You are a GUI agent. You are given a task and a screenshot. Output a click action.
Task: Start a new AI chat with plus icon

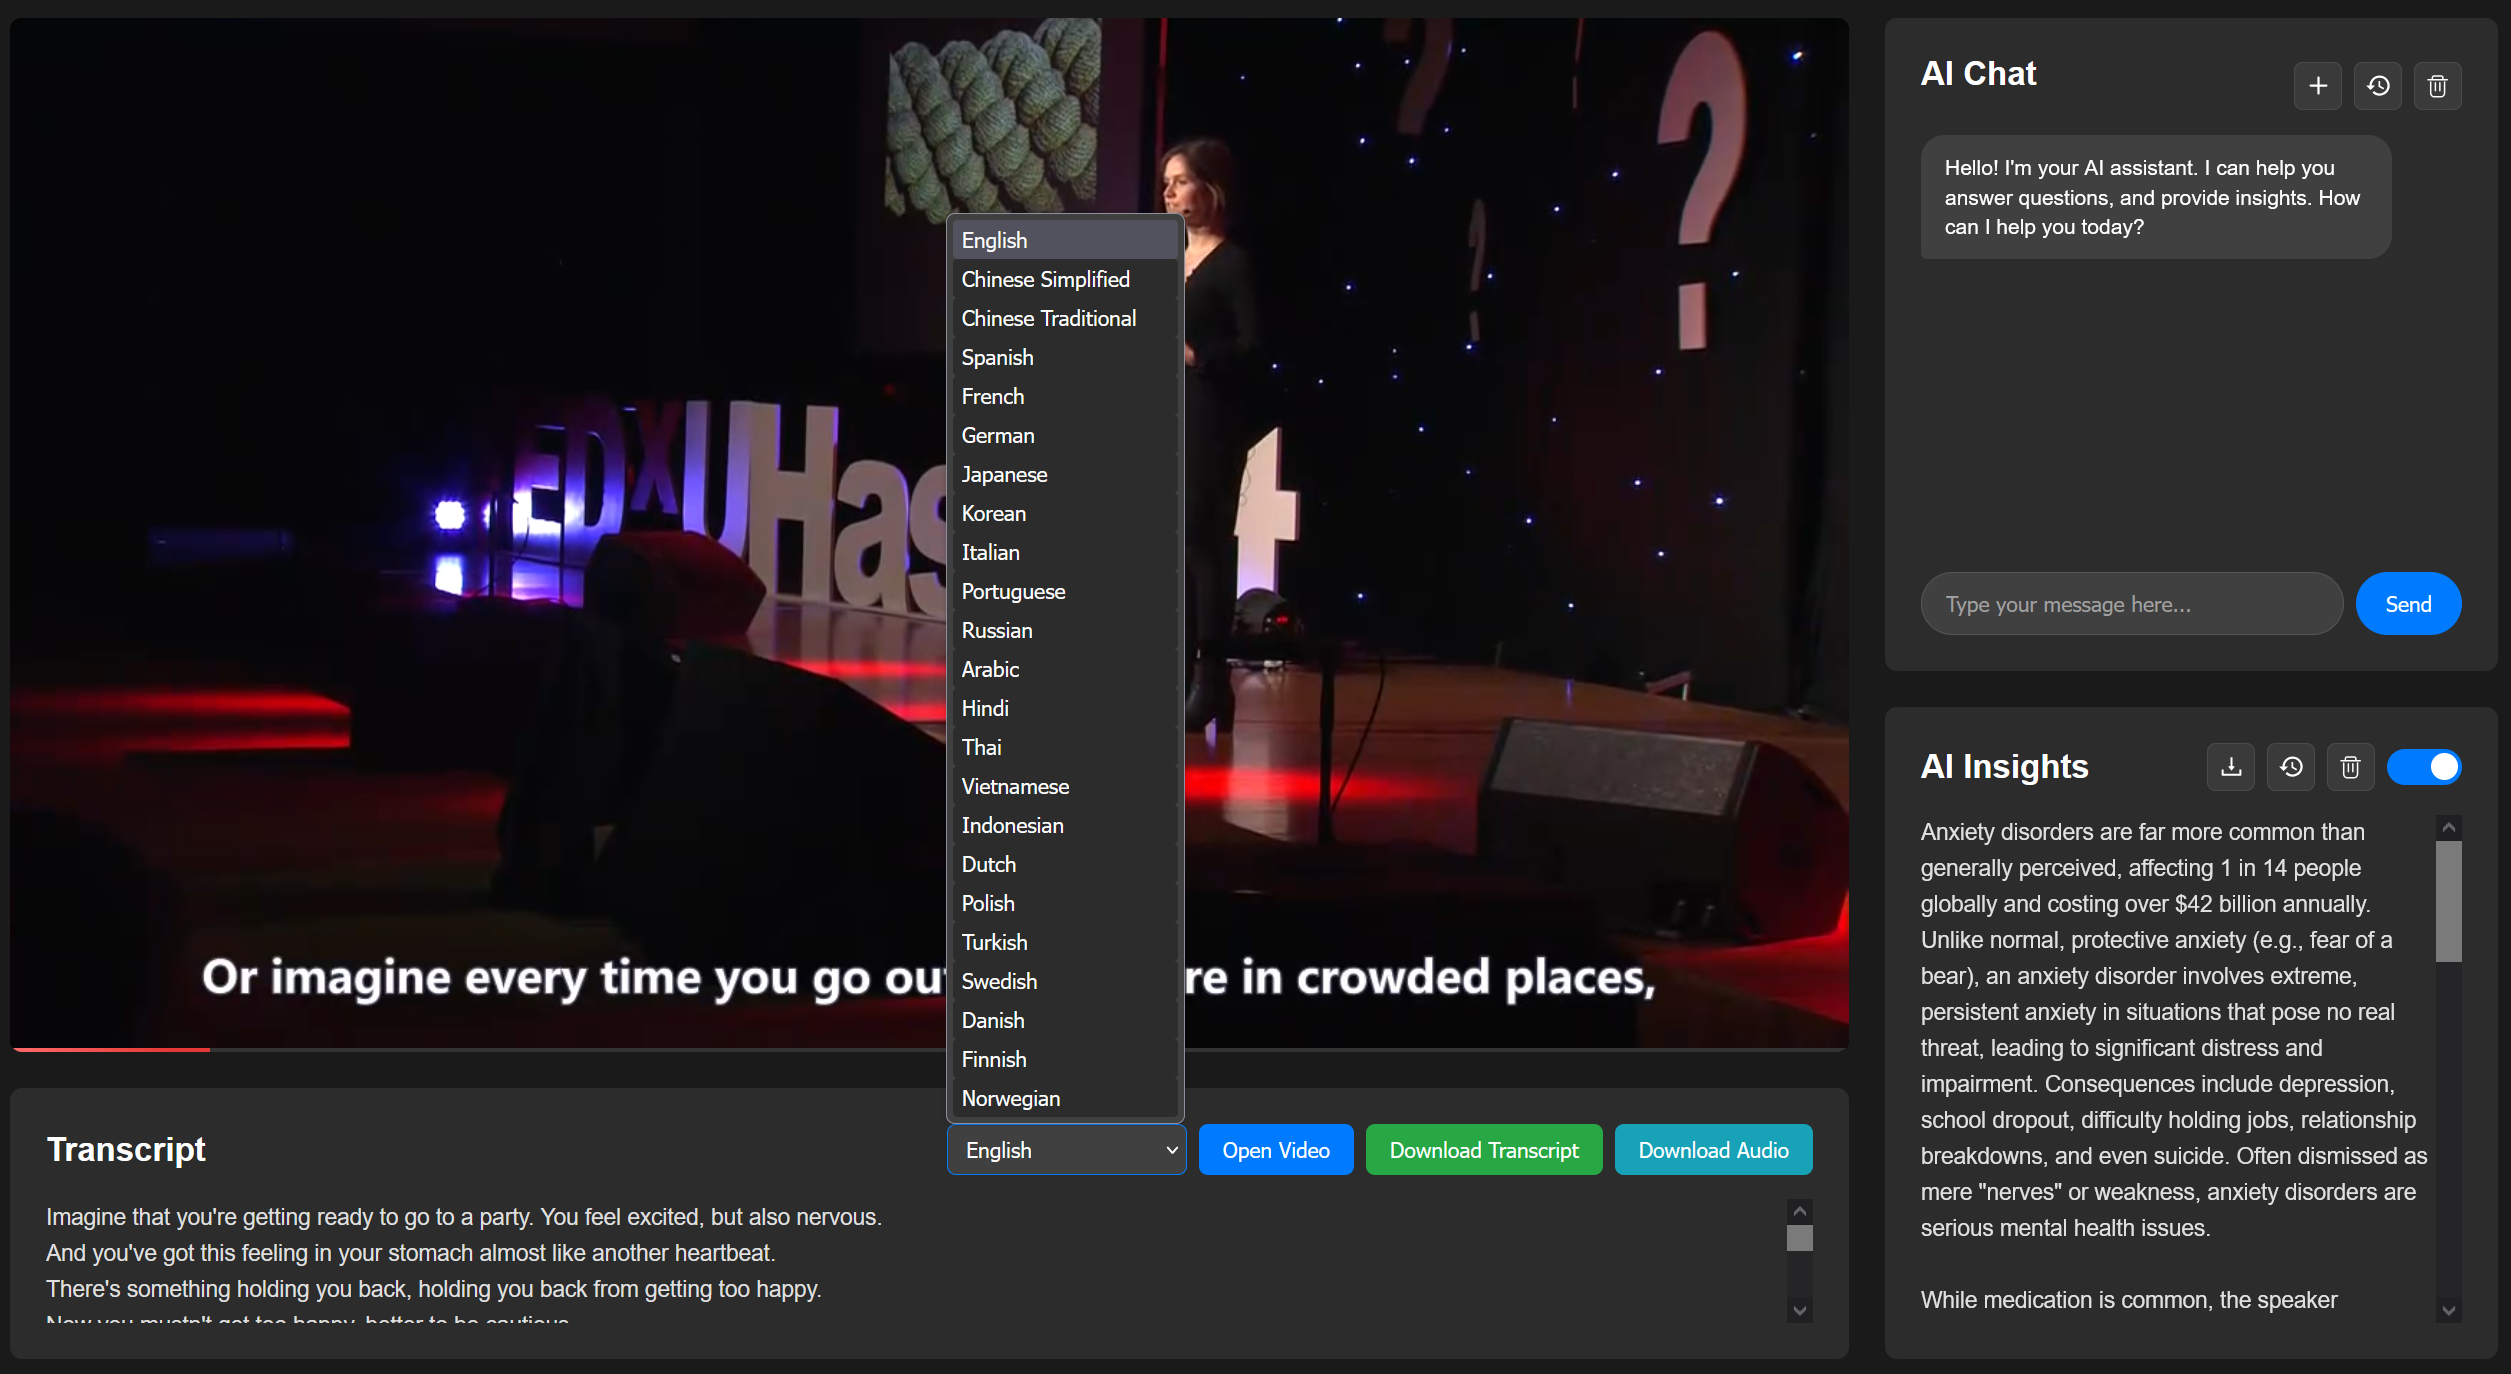pos(2317,86)
